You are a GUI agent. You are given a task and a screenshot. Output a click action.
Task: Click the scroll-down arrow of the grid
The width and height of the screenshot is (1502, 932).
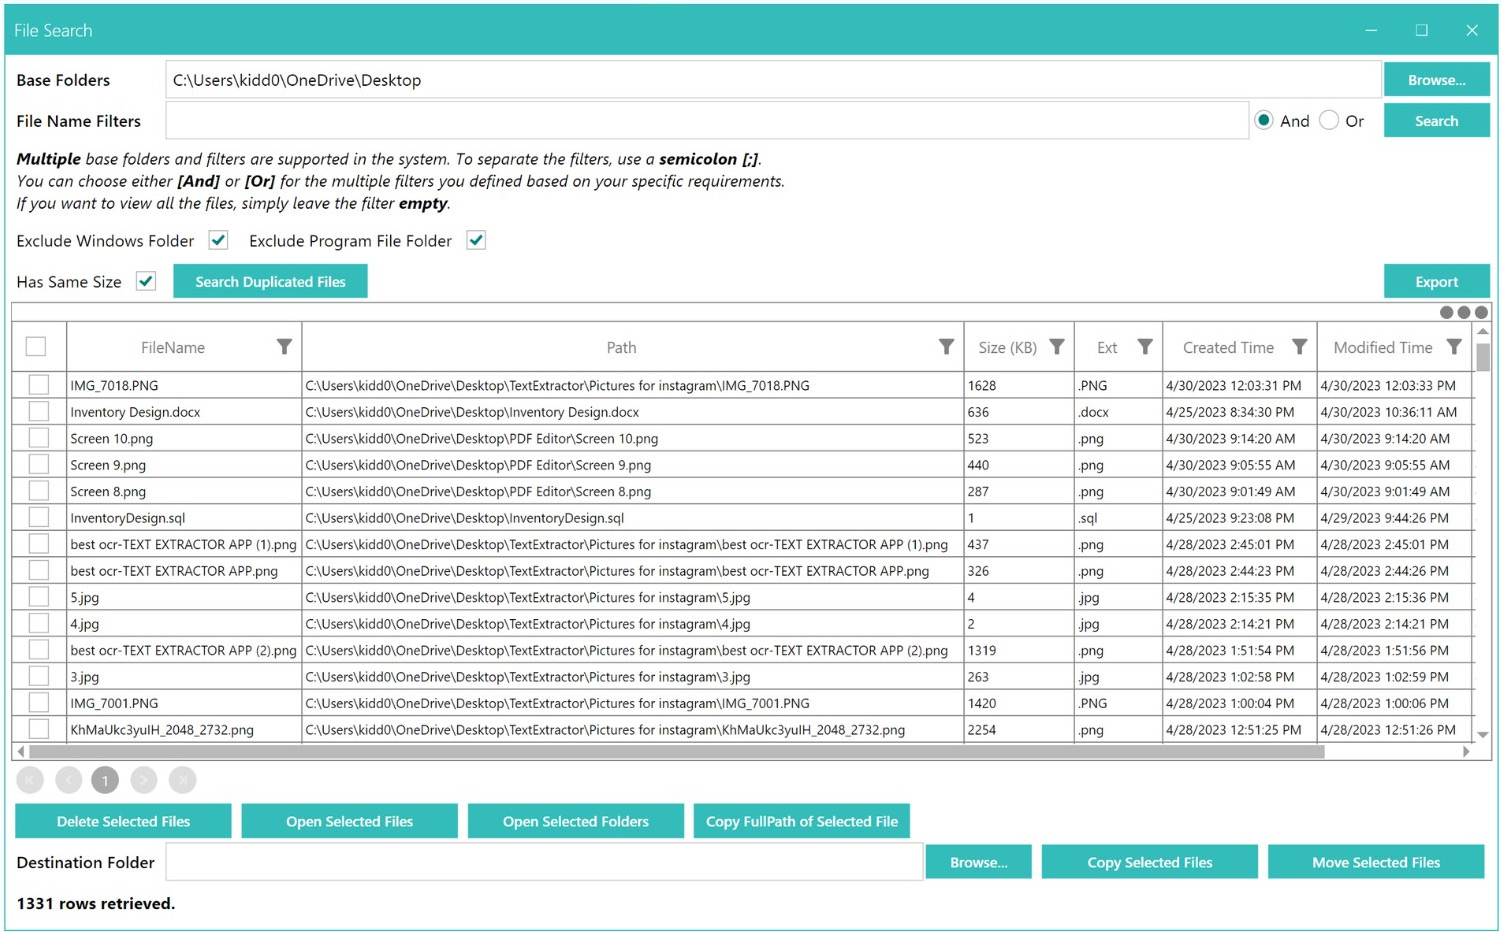point(1483,735)
